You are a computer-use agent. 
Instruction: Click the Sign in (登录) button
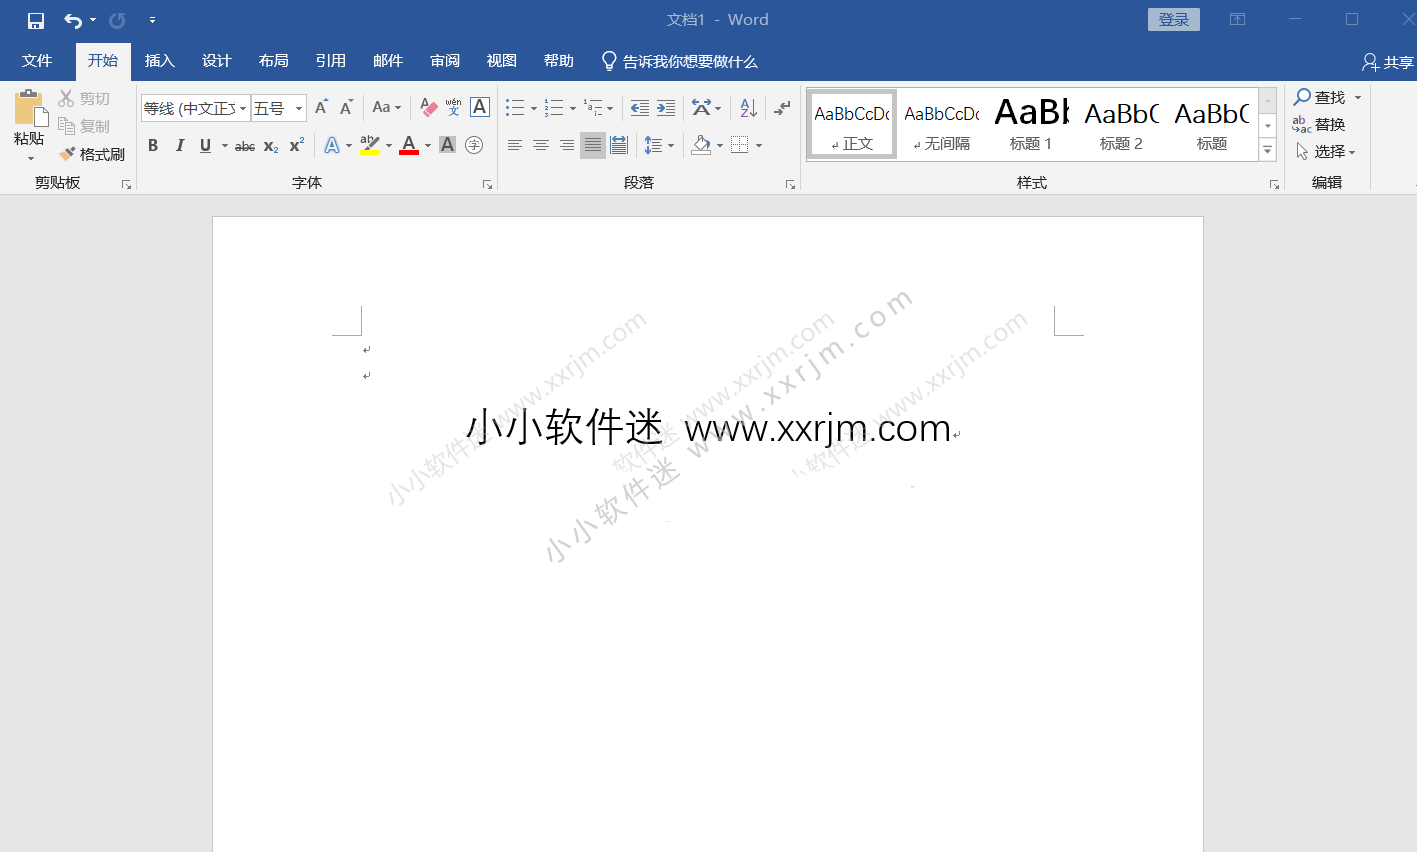(1174, 20)
